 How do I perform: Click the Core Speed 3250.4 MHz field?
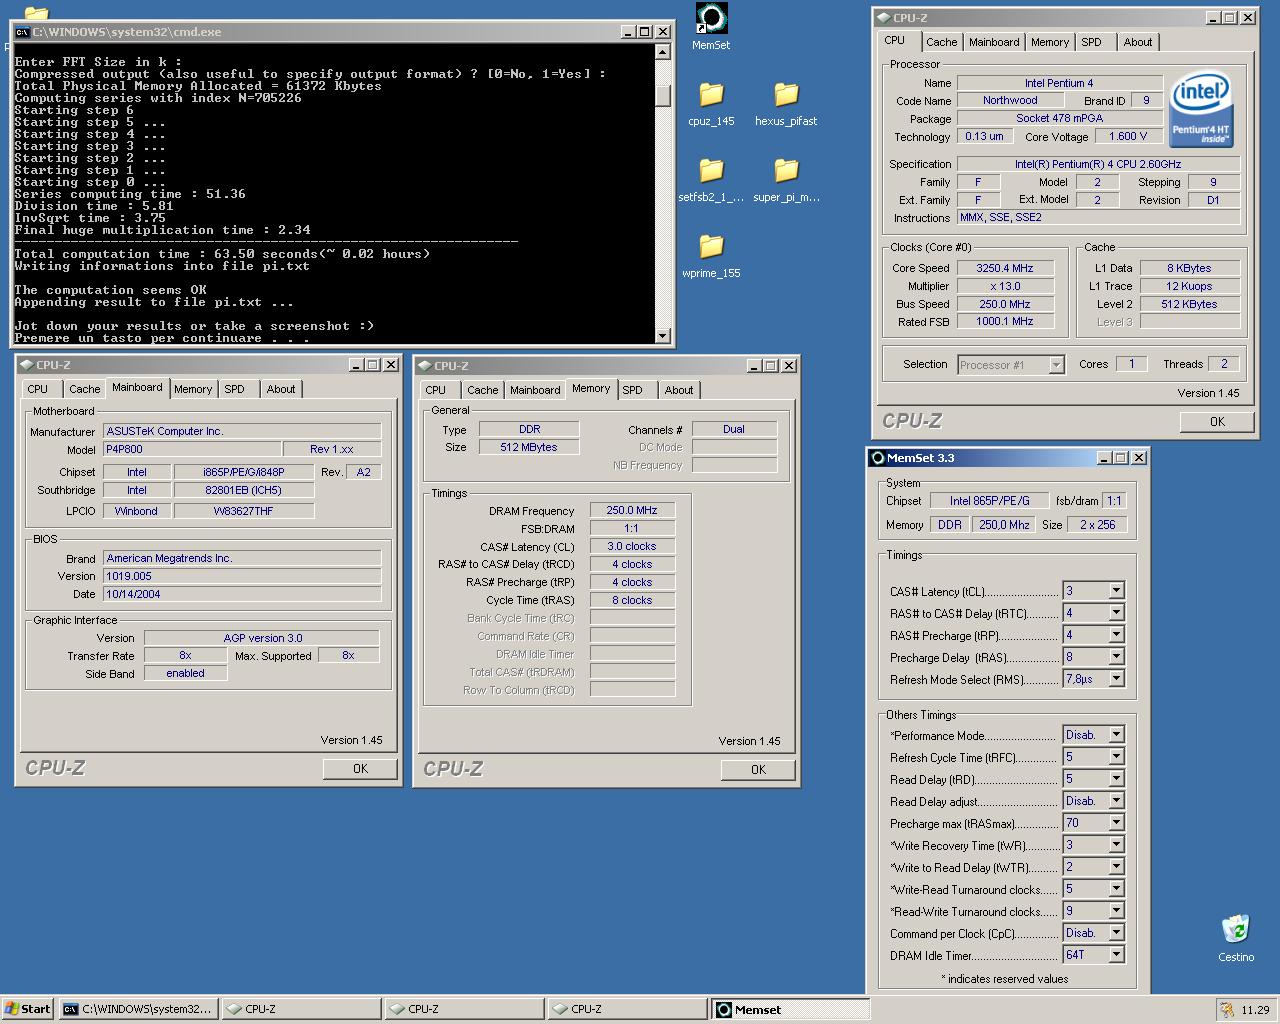tap(1005, 268)
